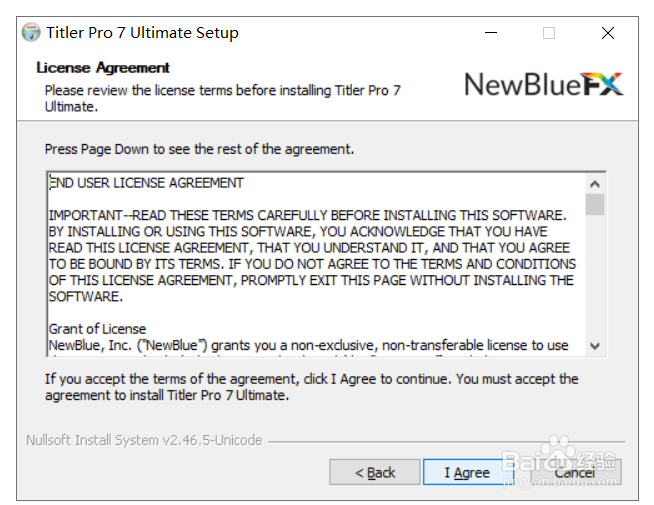
Task: Click the I Agree button
Action: (x=467, y=472)
